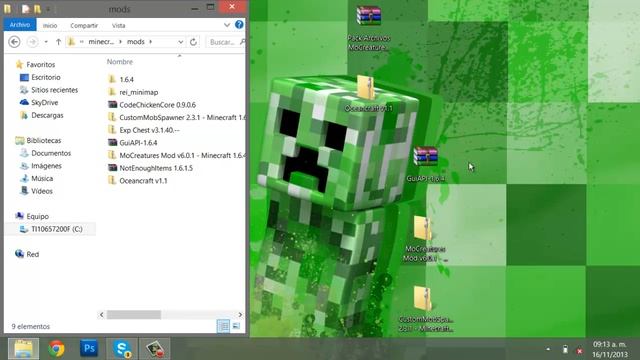
Task: Open Documentos library
Action: [x=51, y=153]
